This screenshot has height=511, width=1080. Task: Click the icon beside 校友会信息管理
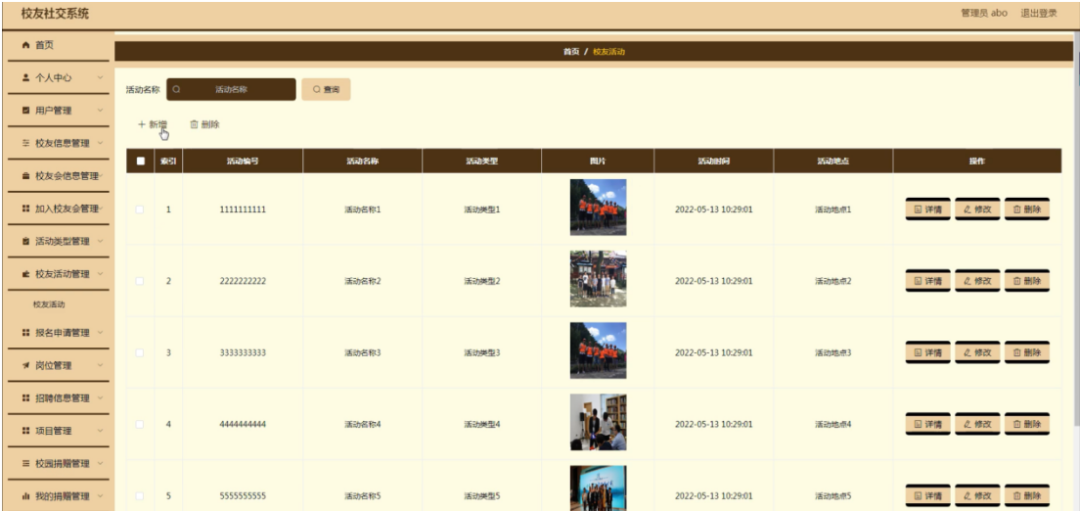tap(26, 176)
